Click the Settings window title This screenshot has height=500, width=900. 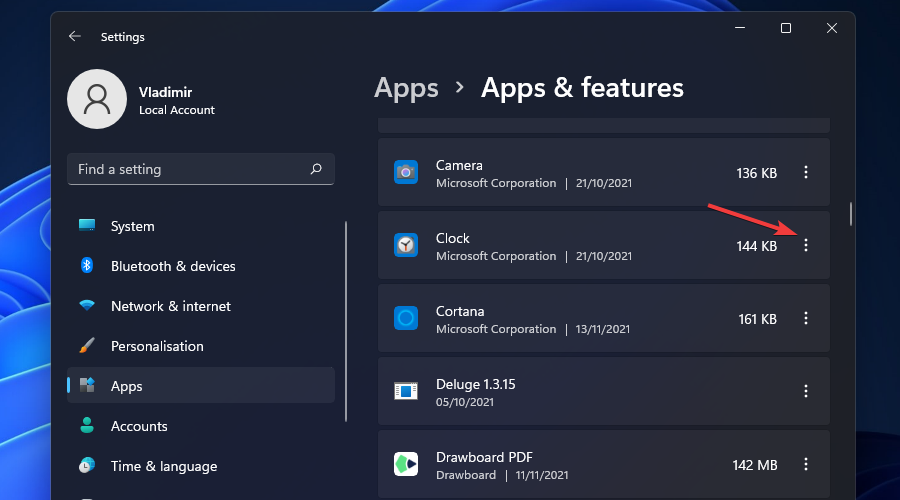122,37
